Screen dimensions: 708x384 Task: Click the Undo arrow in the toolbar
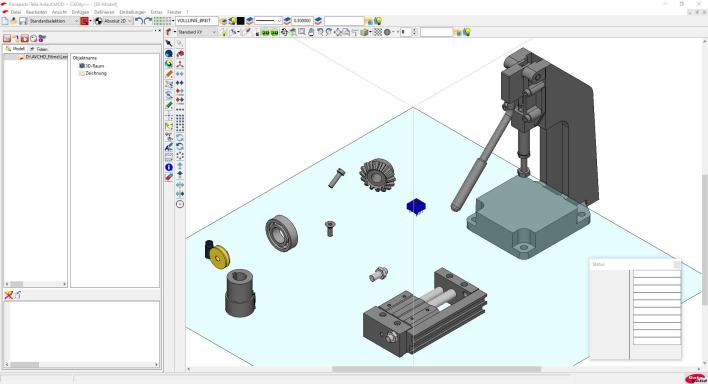pyautogui.click(x=139, y=21)
